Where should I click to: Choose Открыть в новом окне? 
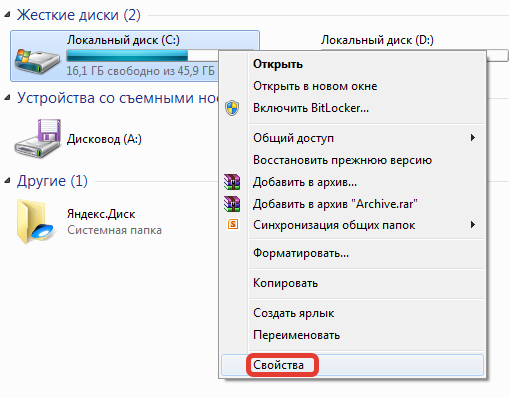pyautogui.click(x=352, y=86)
